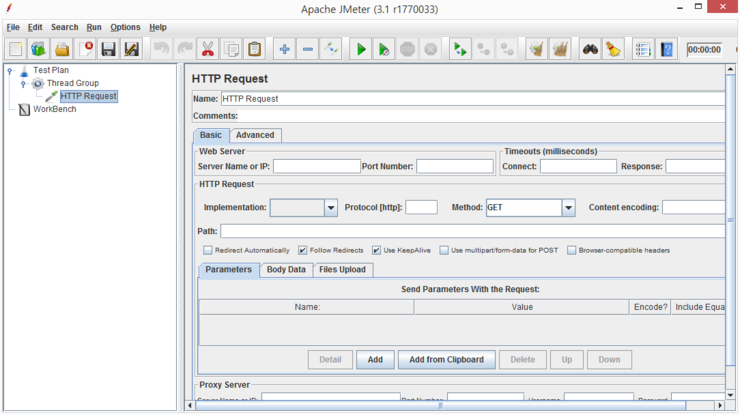Click the Stop test icon

[407, 49]
